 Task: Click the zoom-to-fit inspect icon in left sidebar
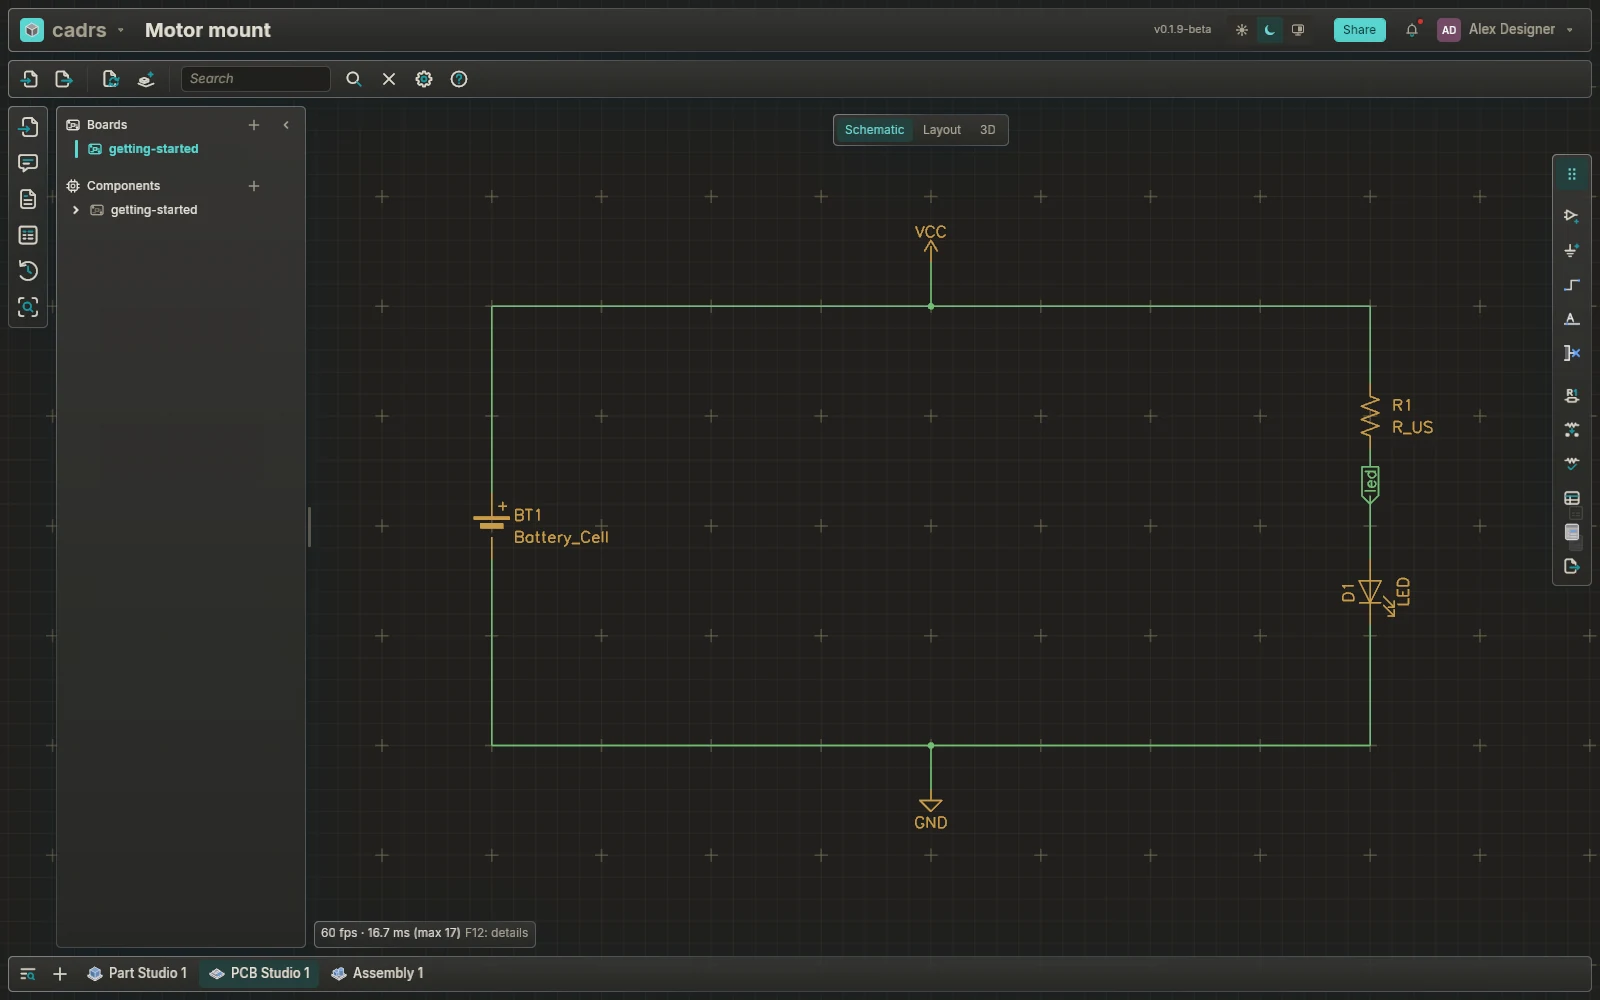click(x=28, y=307)
